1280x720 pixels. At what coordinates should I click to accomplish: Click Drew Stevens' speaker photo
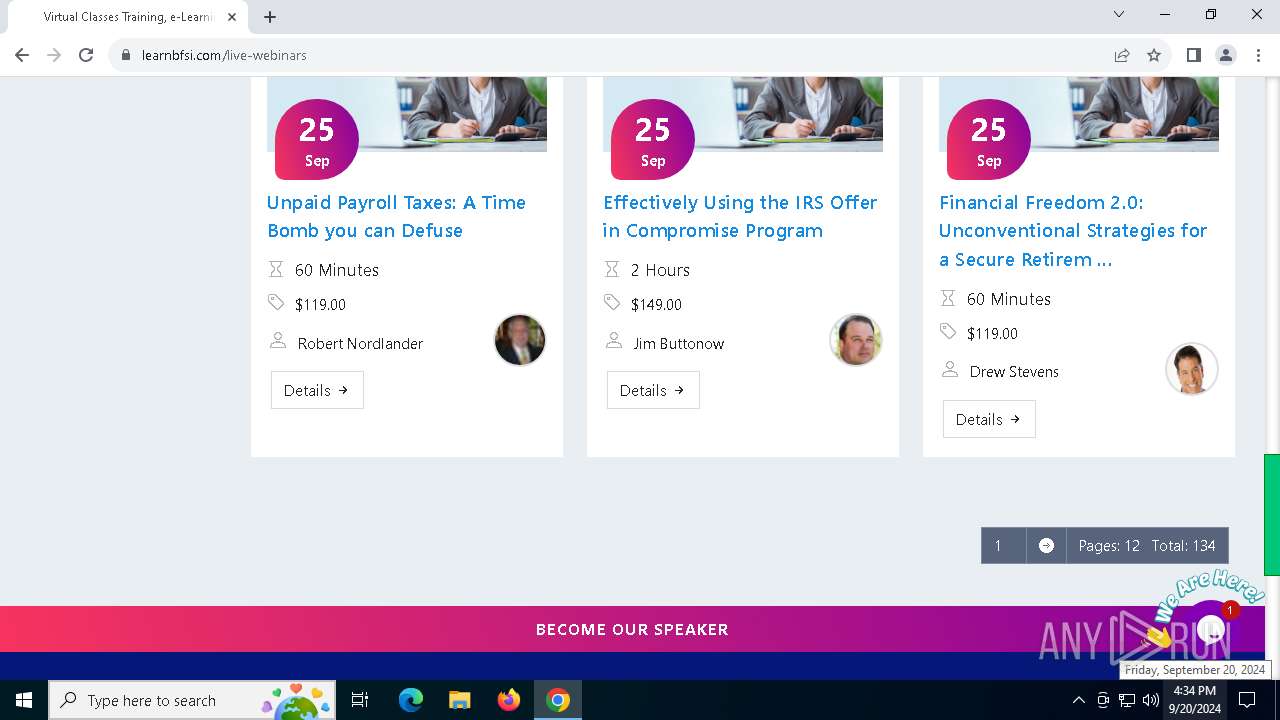point(1192,369)
